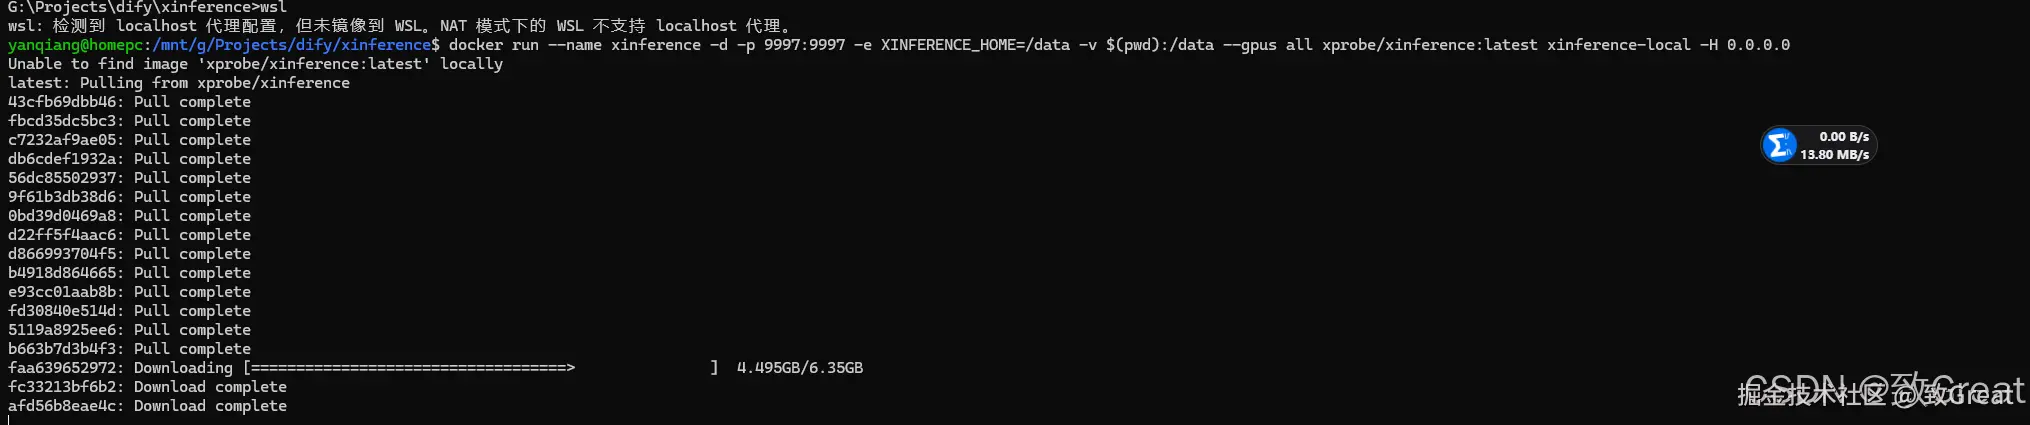This screenshot has width=2030, height=425.
Task: Click layer d866993704f5 Pull complete line
Action: click(130, 254)
